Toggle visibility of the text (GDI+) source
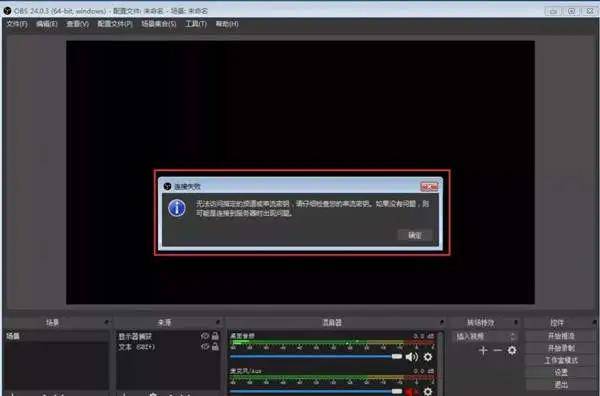 pos(205,347)
